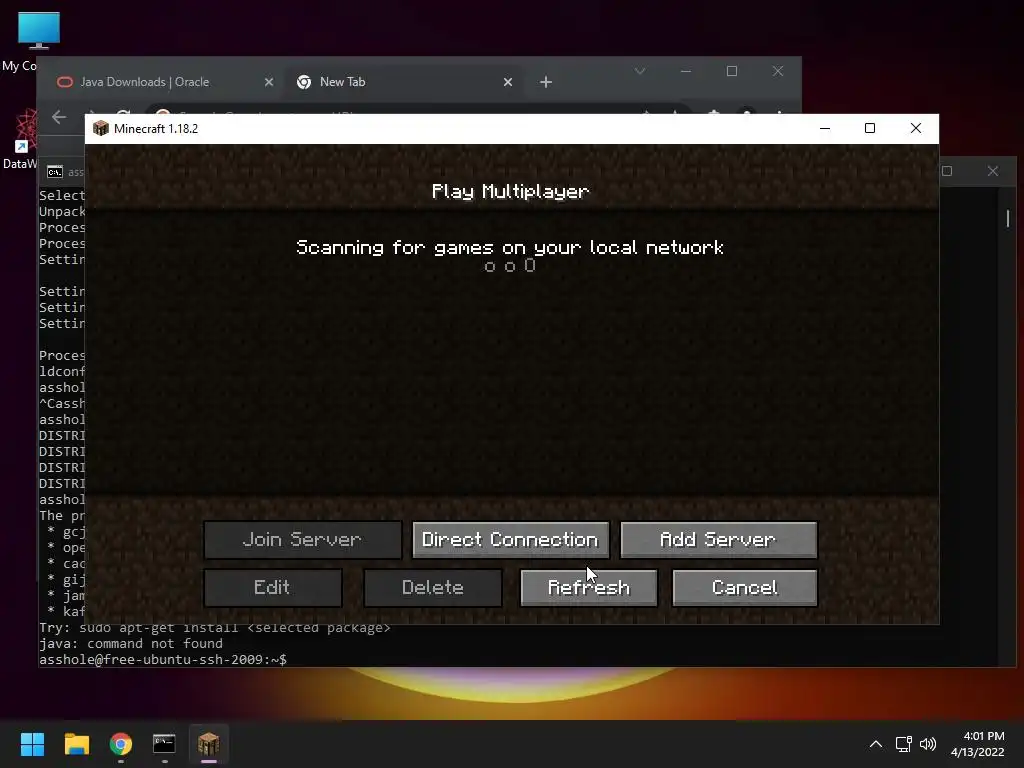Open My Computer desktop icon
The image size is (1024, 768).
coord(39,29)
